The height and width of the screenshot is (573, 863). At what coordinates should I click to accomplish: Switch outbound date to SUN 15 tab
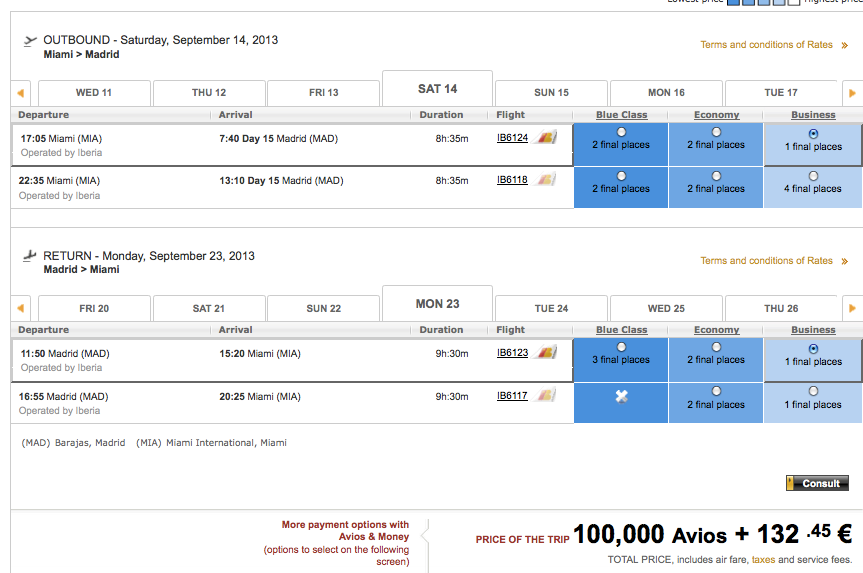(551, 93)
